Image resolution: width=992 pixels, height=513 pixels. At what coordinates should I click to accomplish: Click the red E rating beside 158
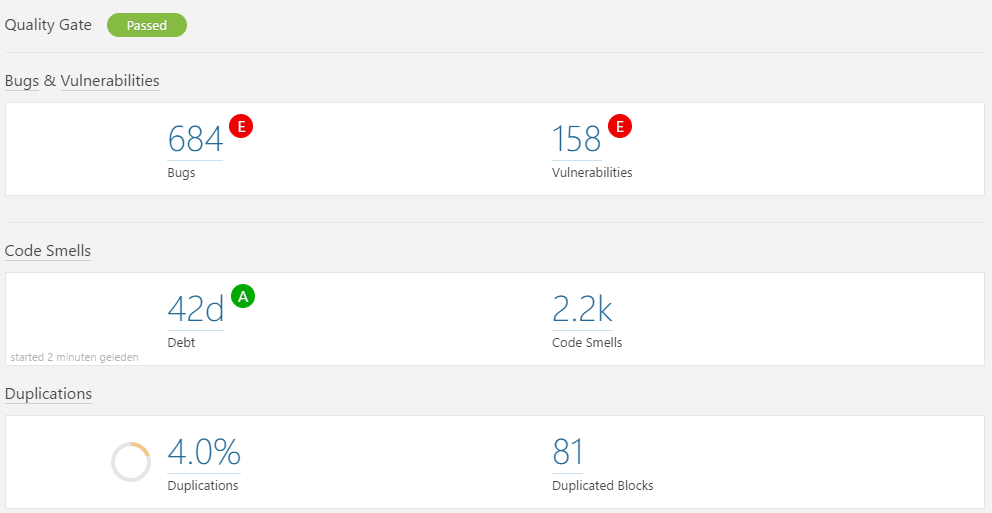(x=621, y=126)
